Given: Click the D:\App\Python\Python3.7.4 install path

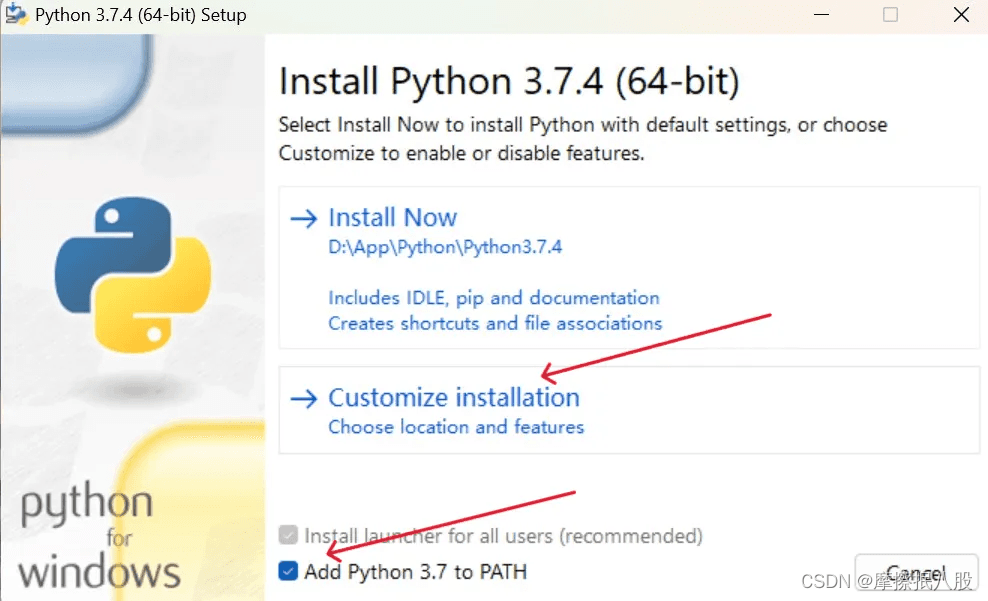Looking at the screenshot, I should click(445, 247).
